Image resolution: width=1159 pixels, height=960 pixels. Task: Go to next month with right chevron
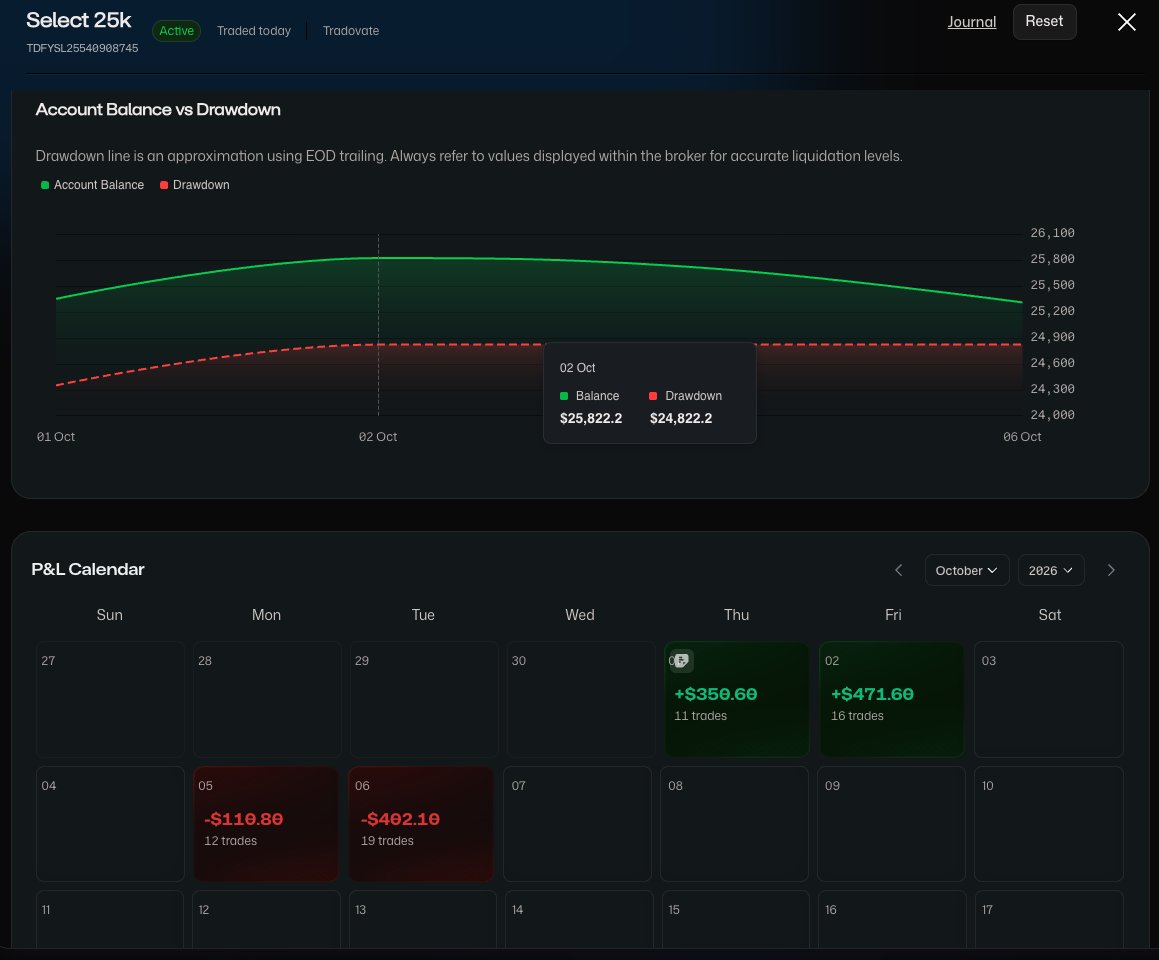click(1111, 570)
